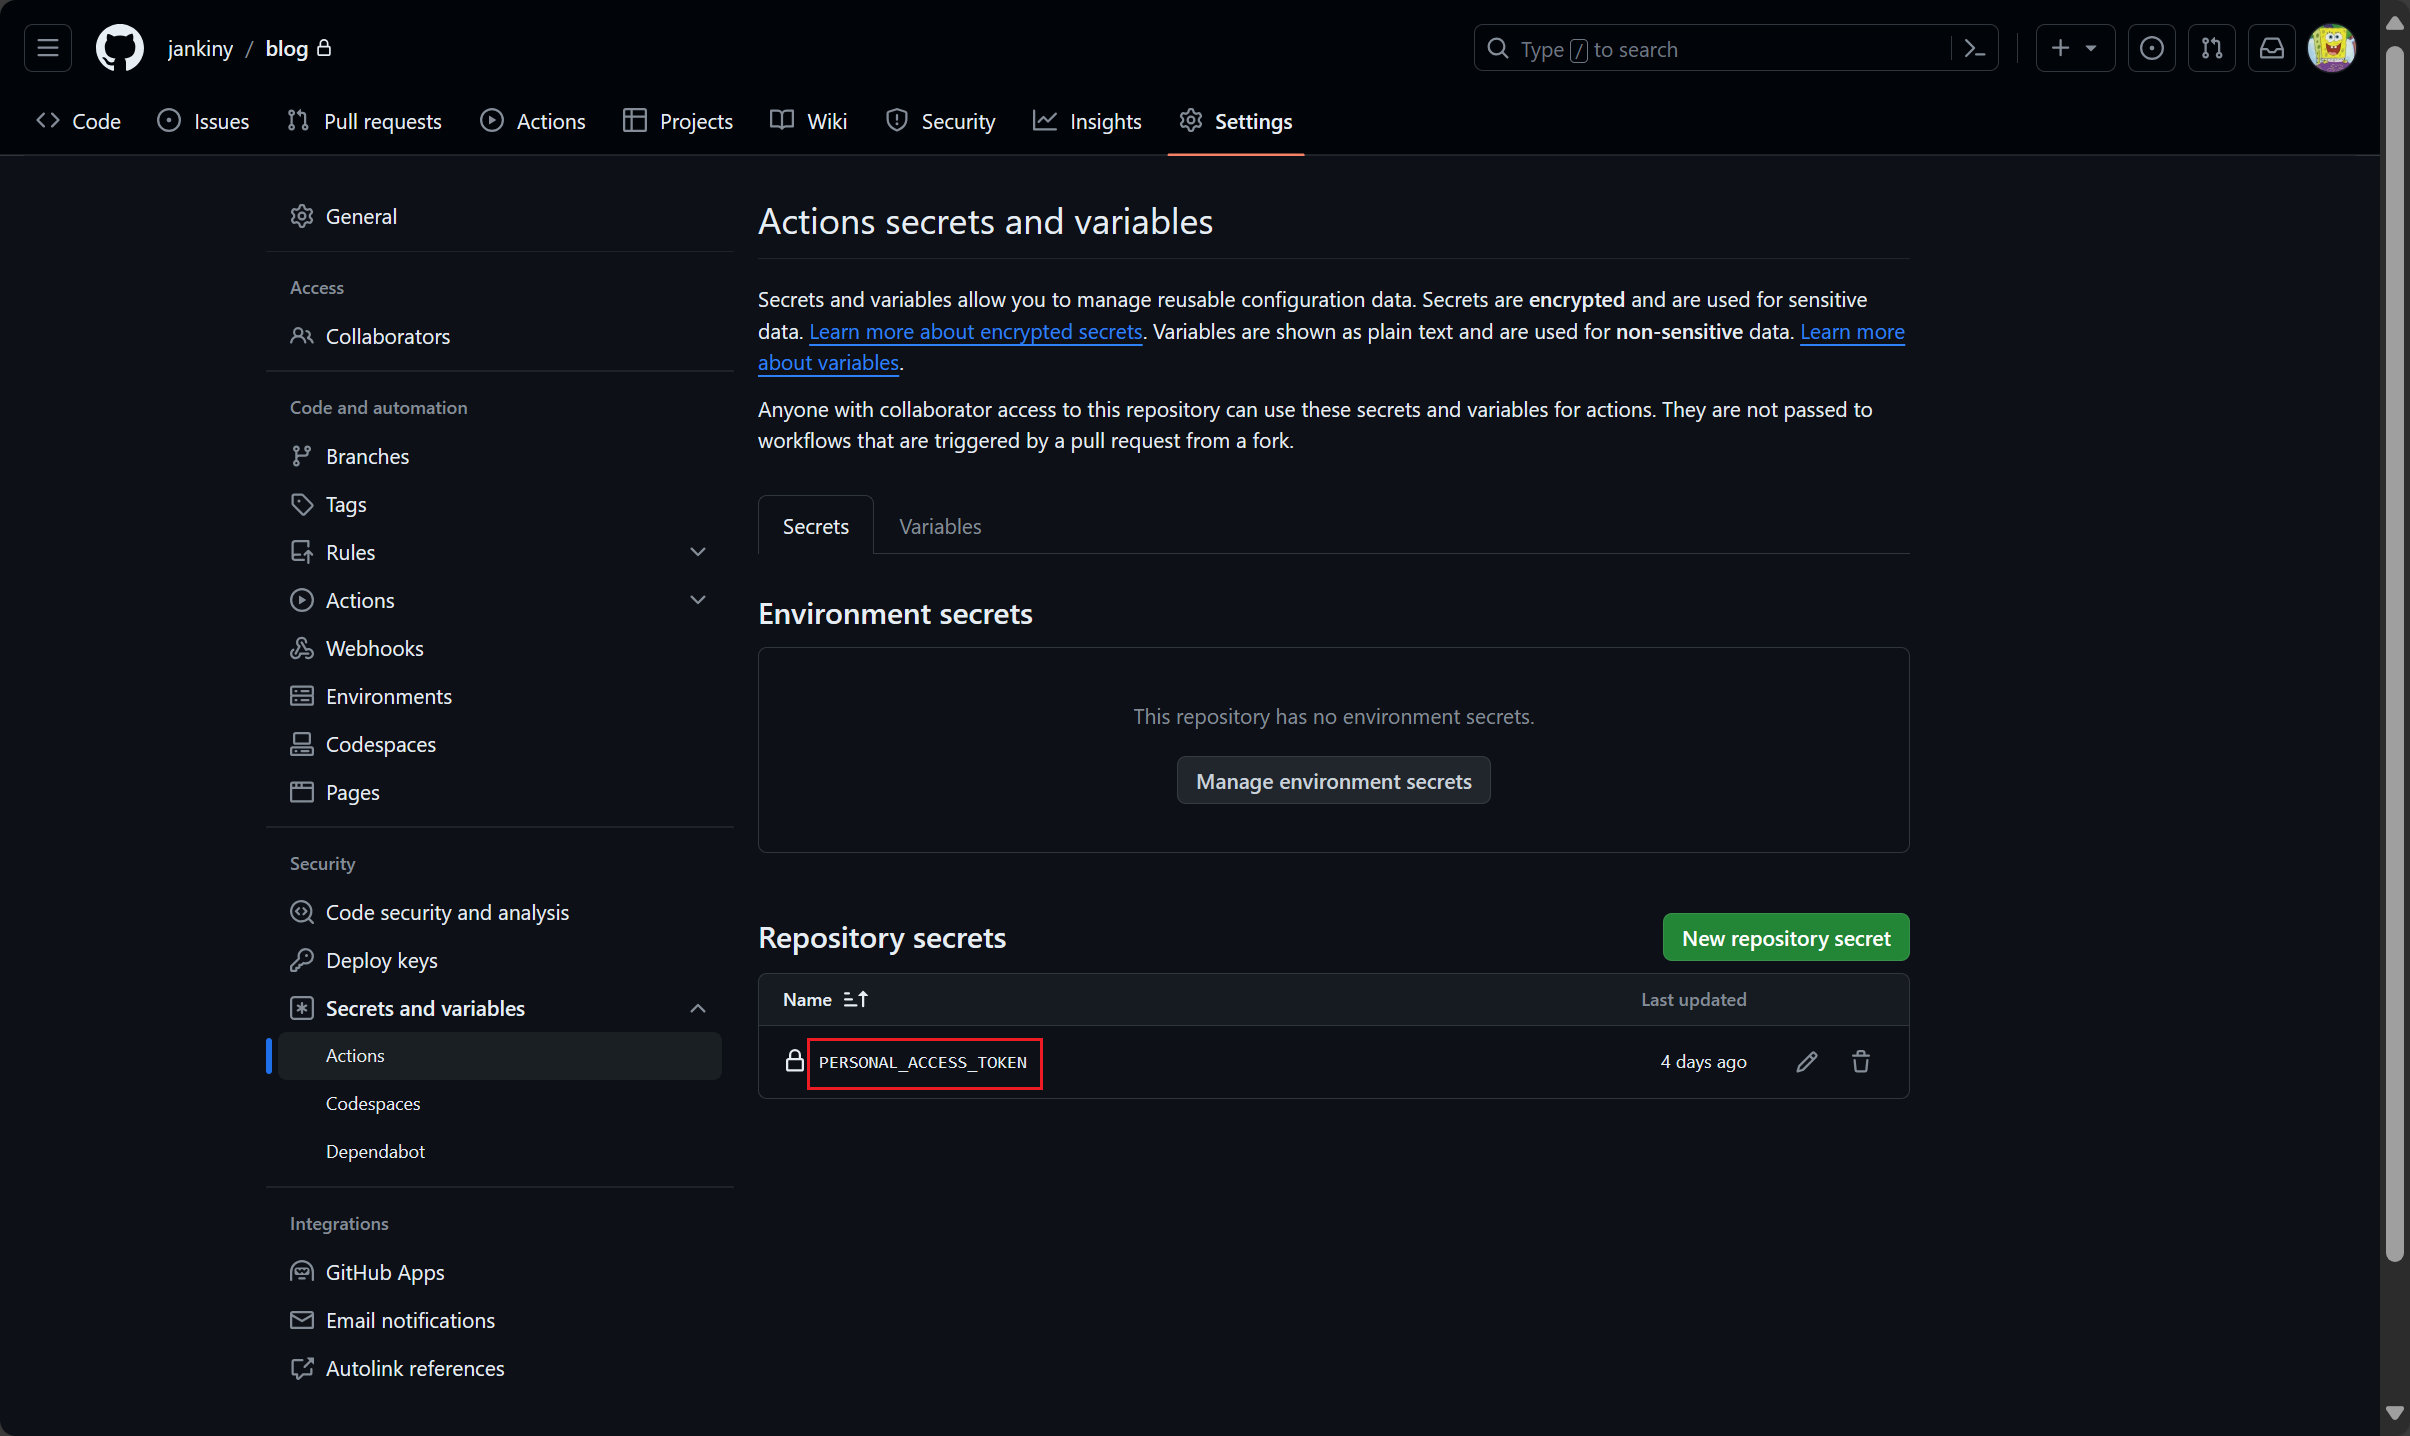Viewport: 2410px width, 1436px height.
Task: Open Codespaces settings under Code and automation
Action: click(x=500, y=744)
